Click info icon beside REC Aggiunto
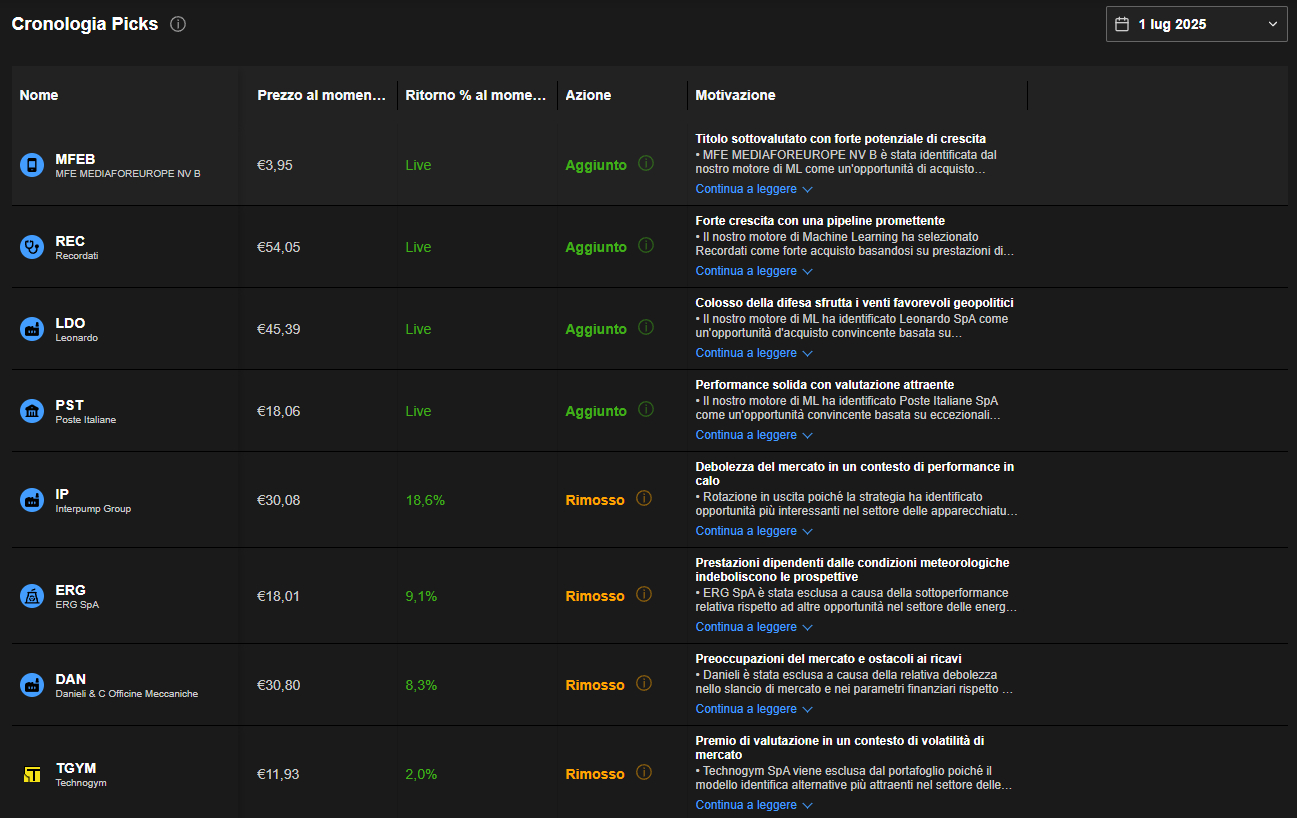1297x818 pixels. tap(646, 246)
